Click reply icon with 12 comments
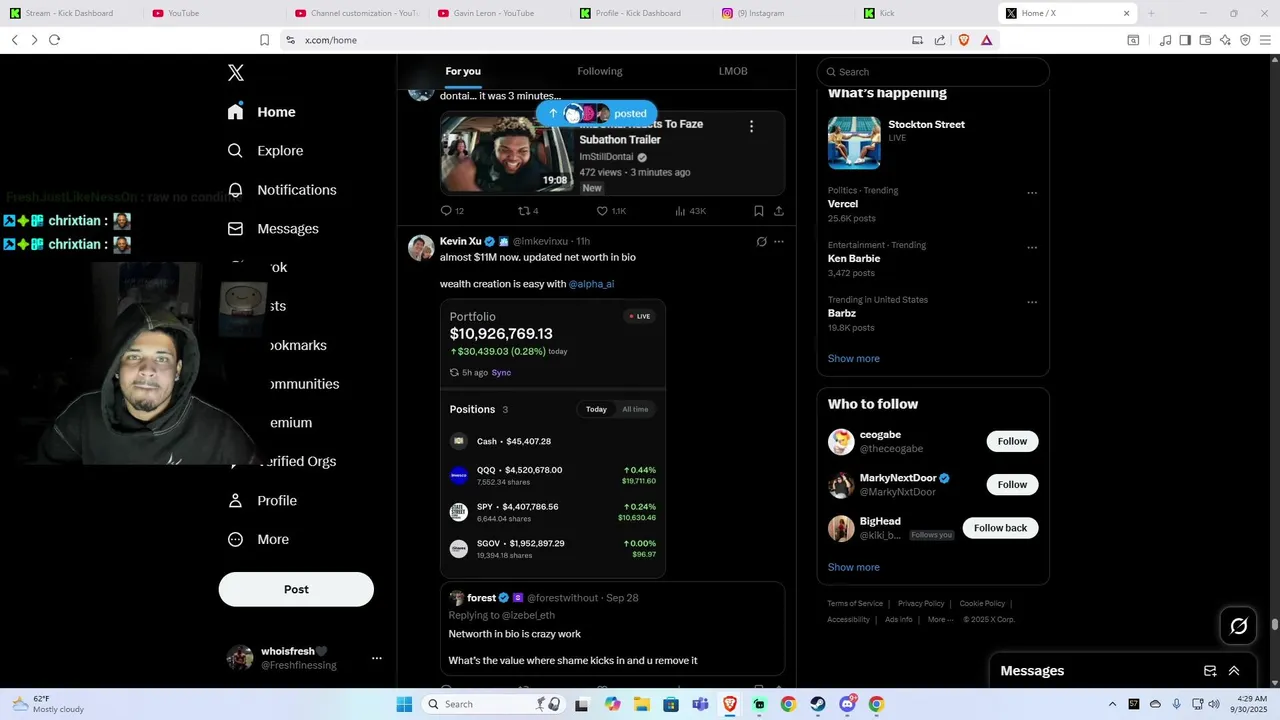This screenshot has width=1280, height=720. (452, 211)
